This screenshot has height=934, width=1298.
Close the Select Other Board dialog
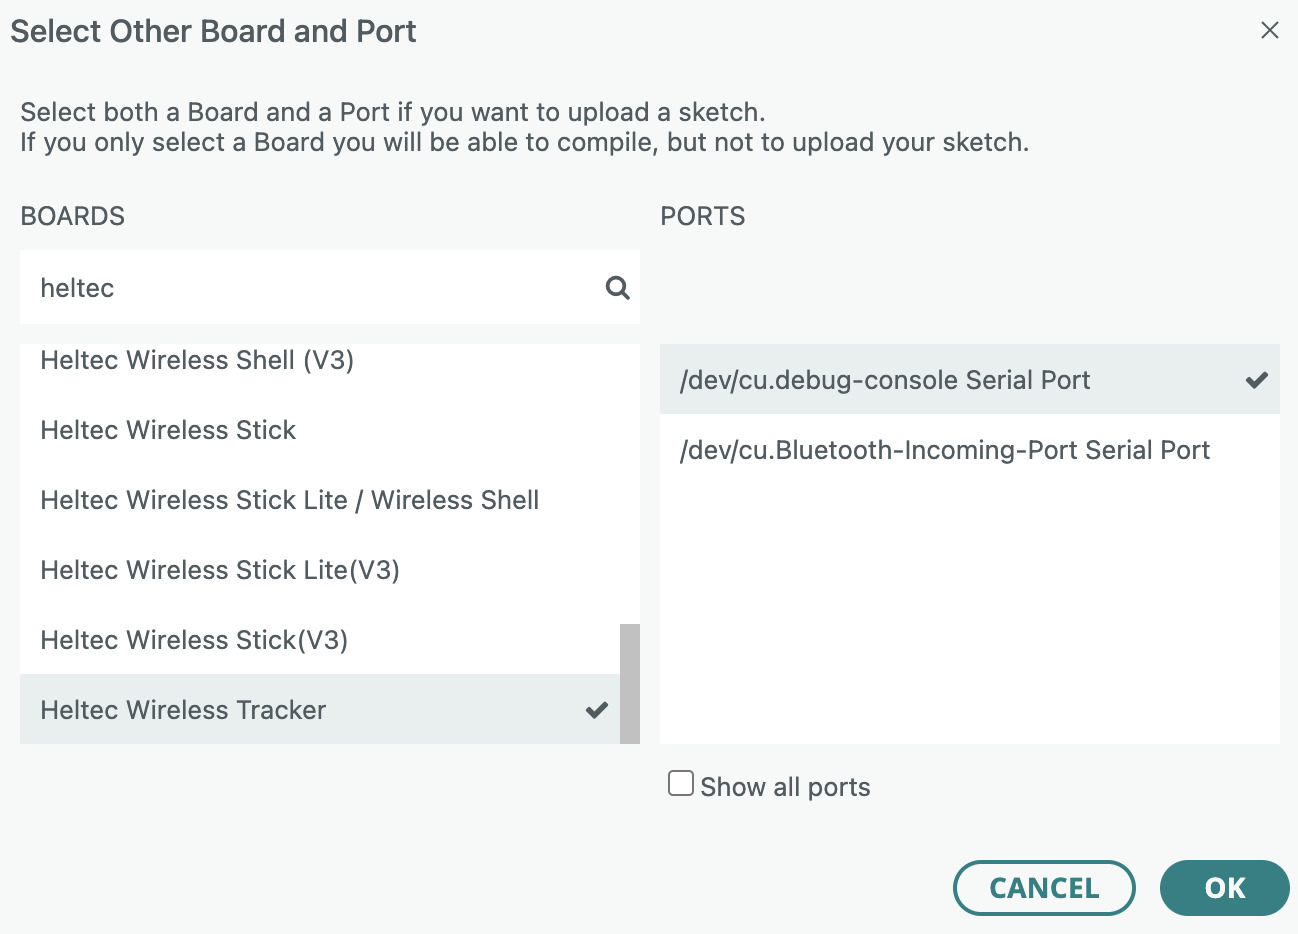pos(1269,31)
